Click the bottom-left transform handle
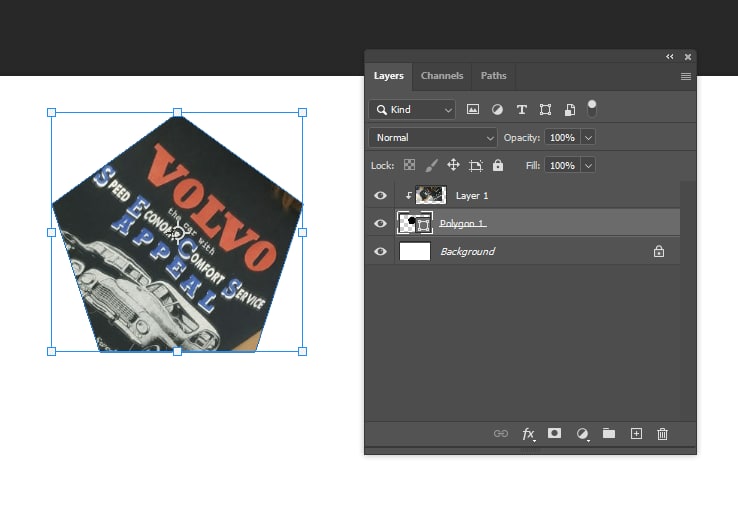The width and height of the screenshot is (738, 505). point(52,351)
